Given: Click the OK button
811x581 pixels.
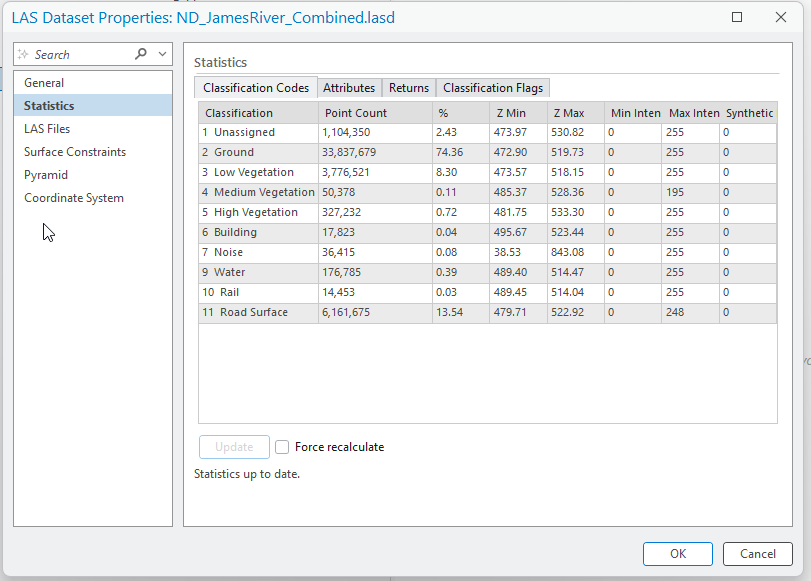Looking at the screenshot, I should [677, 554].
